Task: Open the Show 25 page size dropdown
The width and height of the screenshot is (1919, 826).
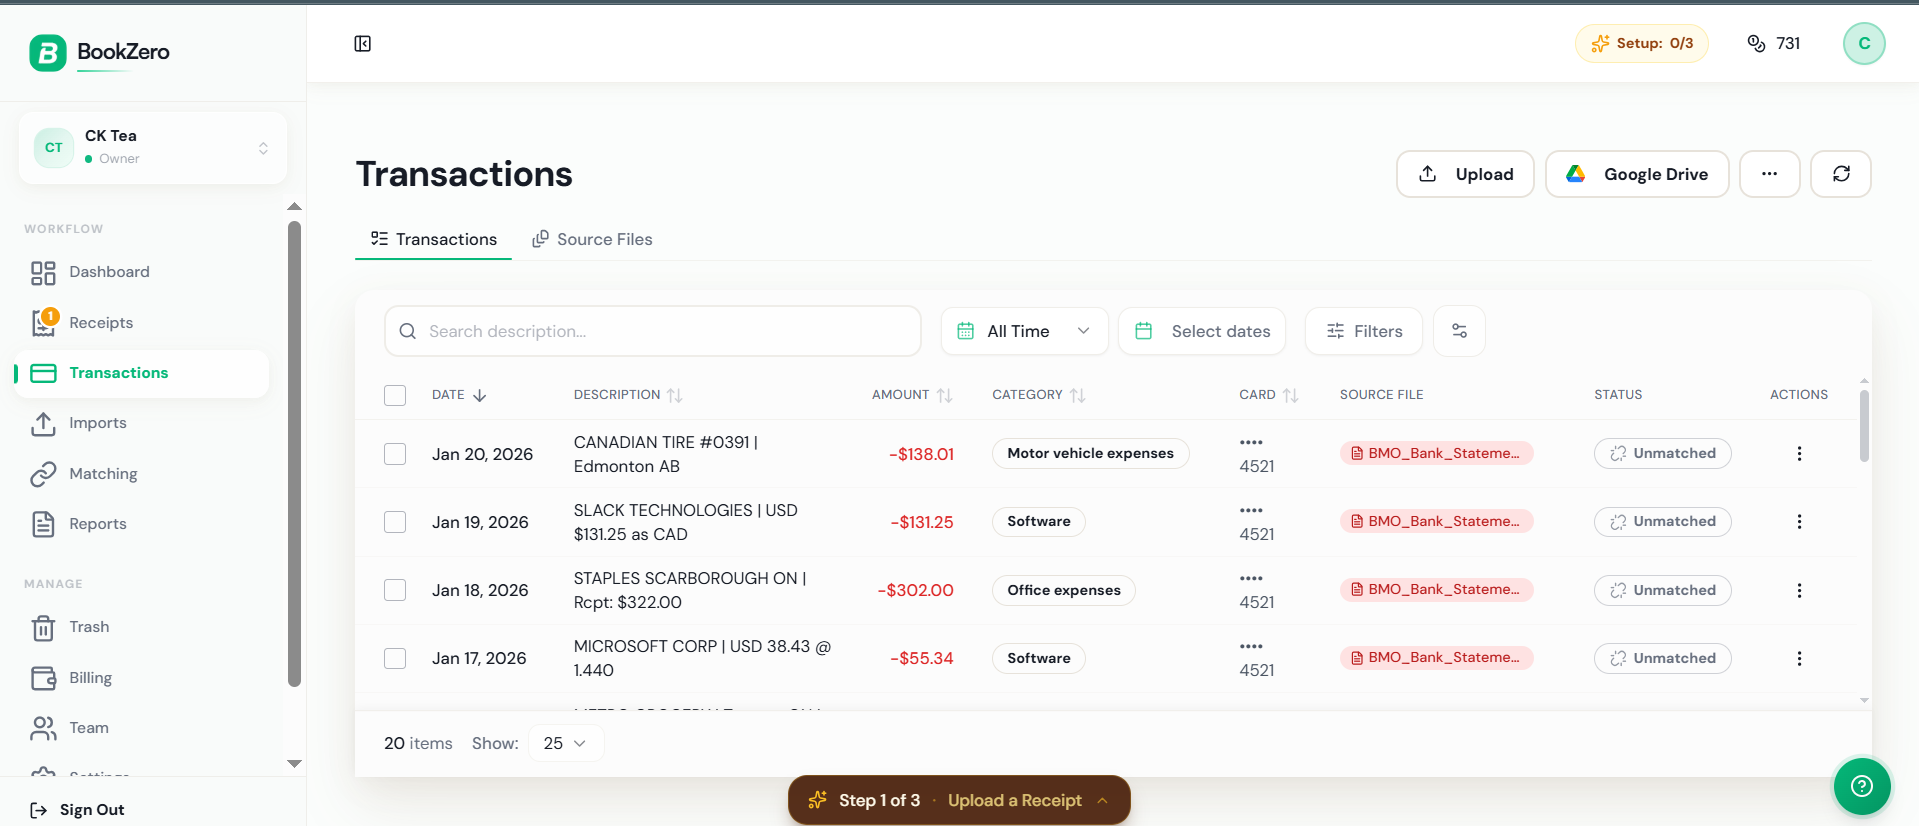Action: [566, 743]
